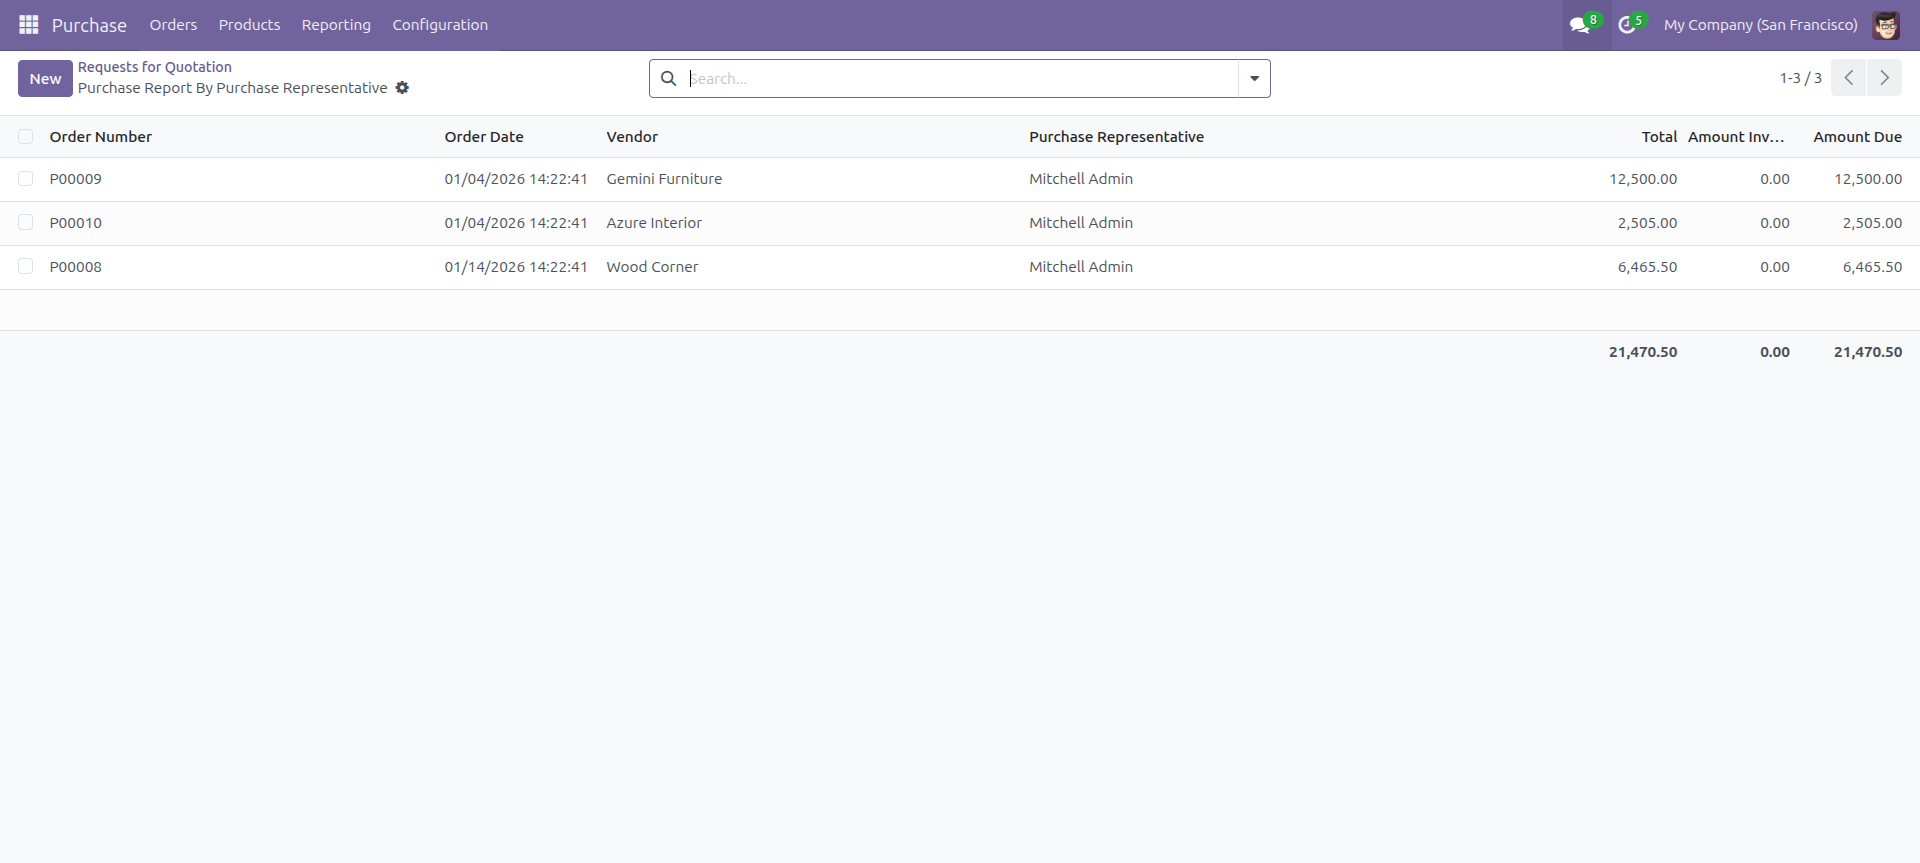Open the Products menu
Image resolution: width=1920 pixels, height=863 pixels.
(249, 25)
